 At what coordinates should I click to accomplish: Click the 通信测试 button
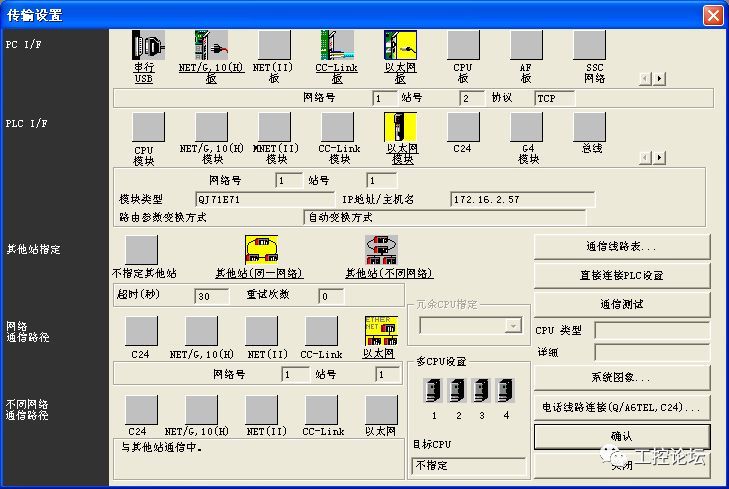[x=621, y=304]
